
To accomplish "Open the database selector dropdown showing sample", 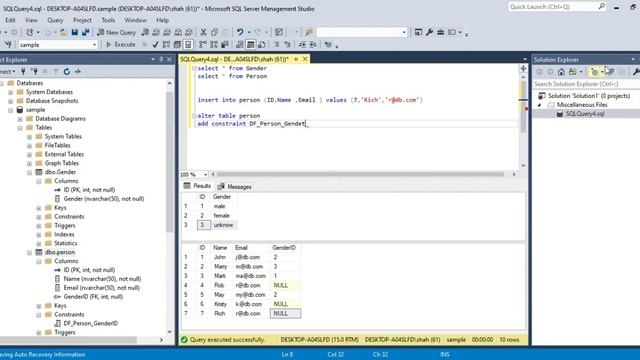I will (x=57, y=44).
